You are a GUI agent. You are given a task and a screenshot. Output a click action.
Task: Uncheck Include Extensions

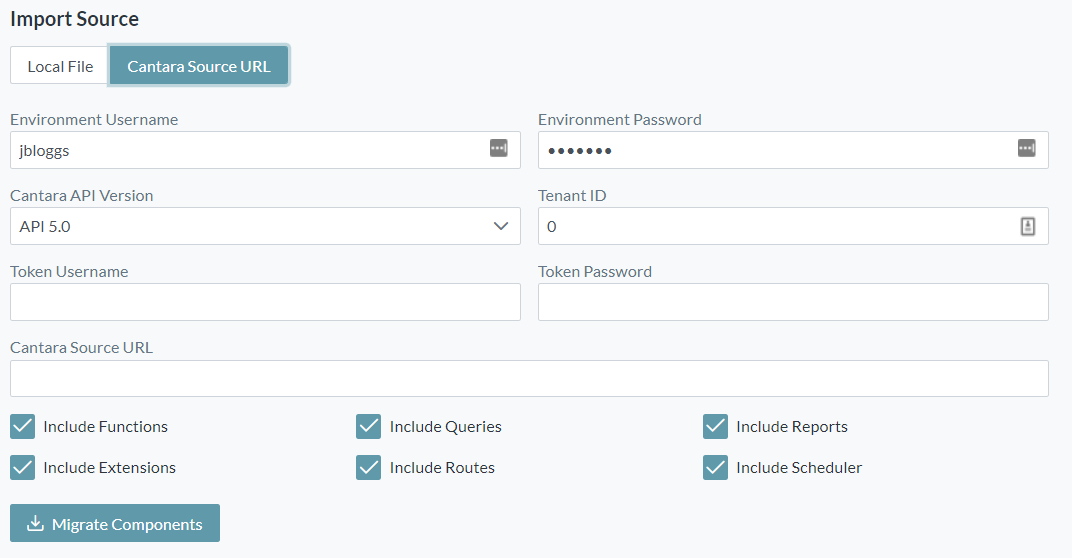[x=23, y=468]
